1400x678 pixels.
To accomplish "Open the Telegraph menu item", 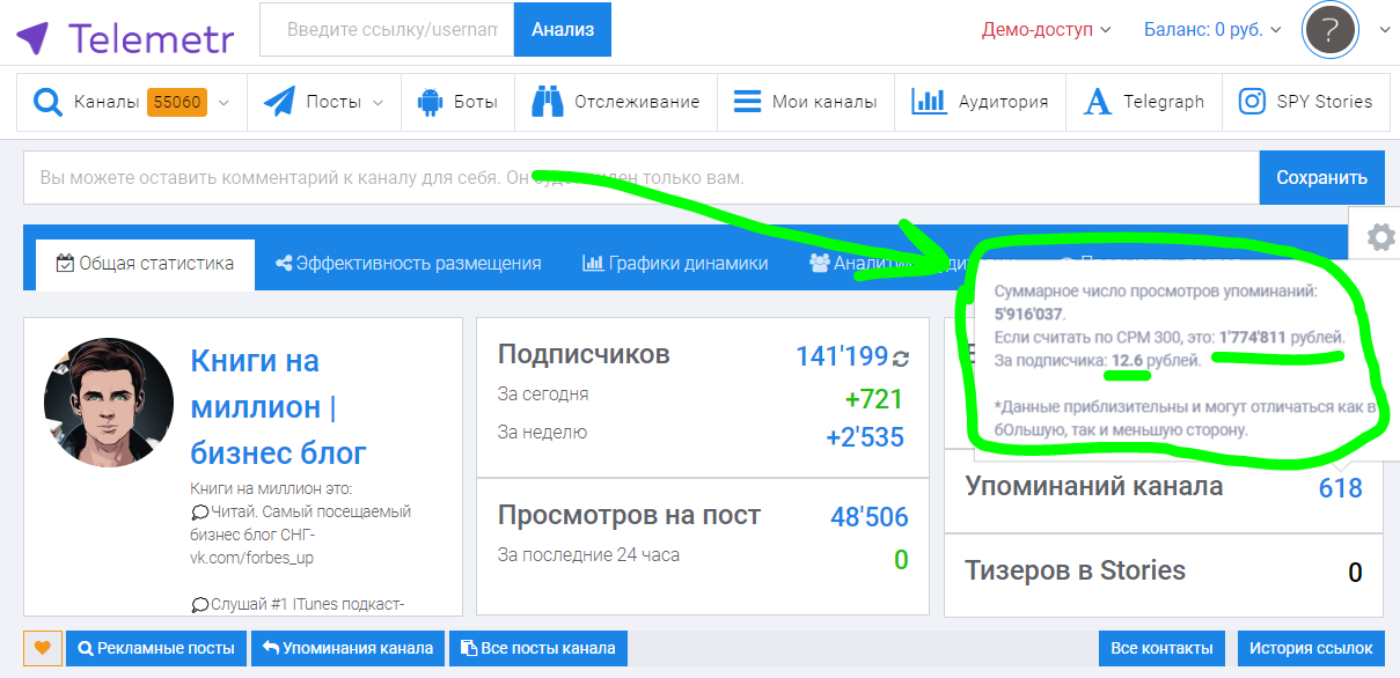I will [1144, 102].
